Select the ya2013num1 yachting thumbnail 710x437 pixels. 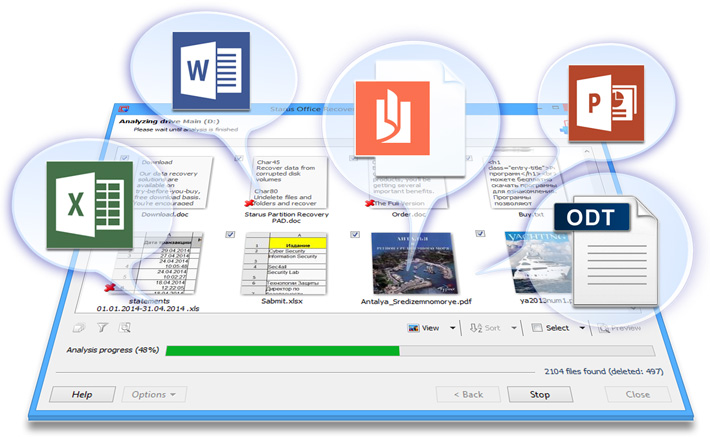pyautogui.click(x=539, y=263)
